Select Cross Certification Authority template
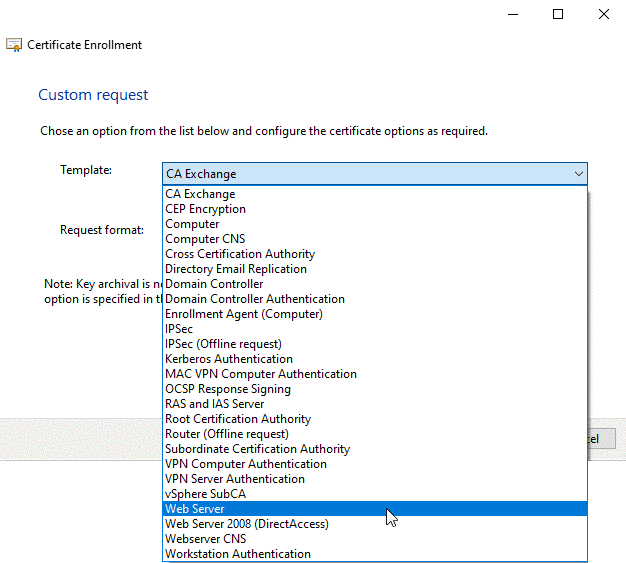 pos(240,254)
